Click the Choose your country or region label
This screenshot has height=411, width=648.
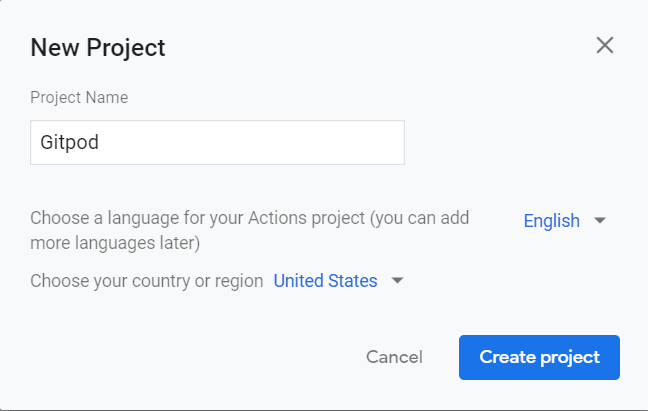[146, 281]
